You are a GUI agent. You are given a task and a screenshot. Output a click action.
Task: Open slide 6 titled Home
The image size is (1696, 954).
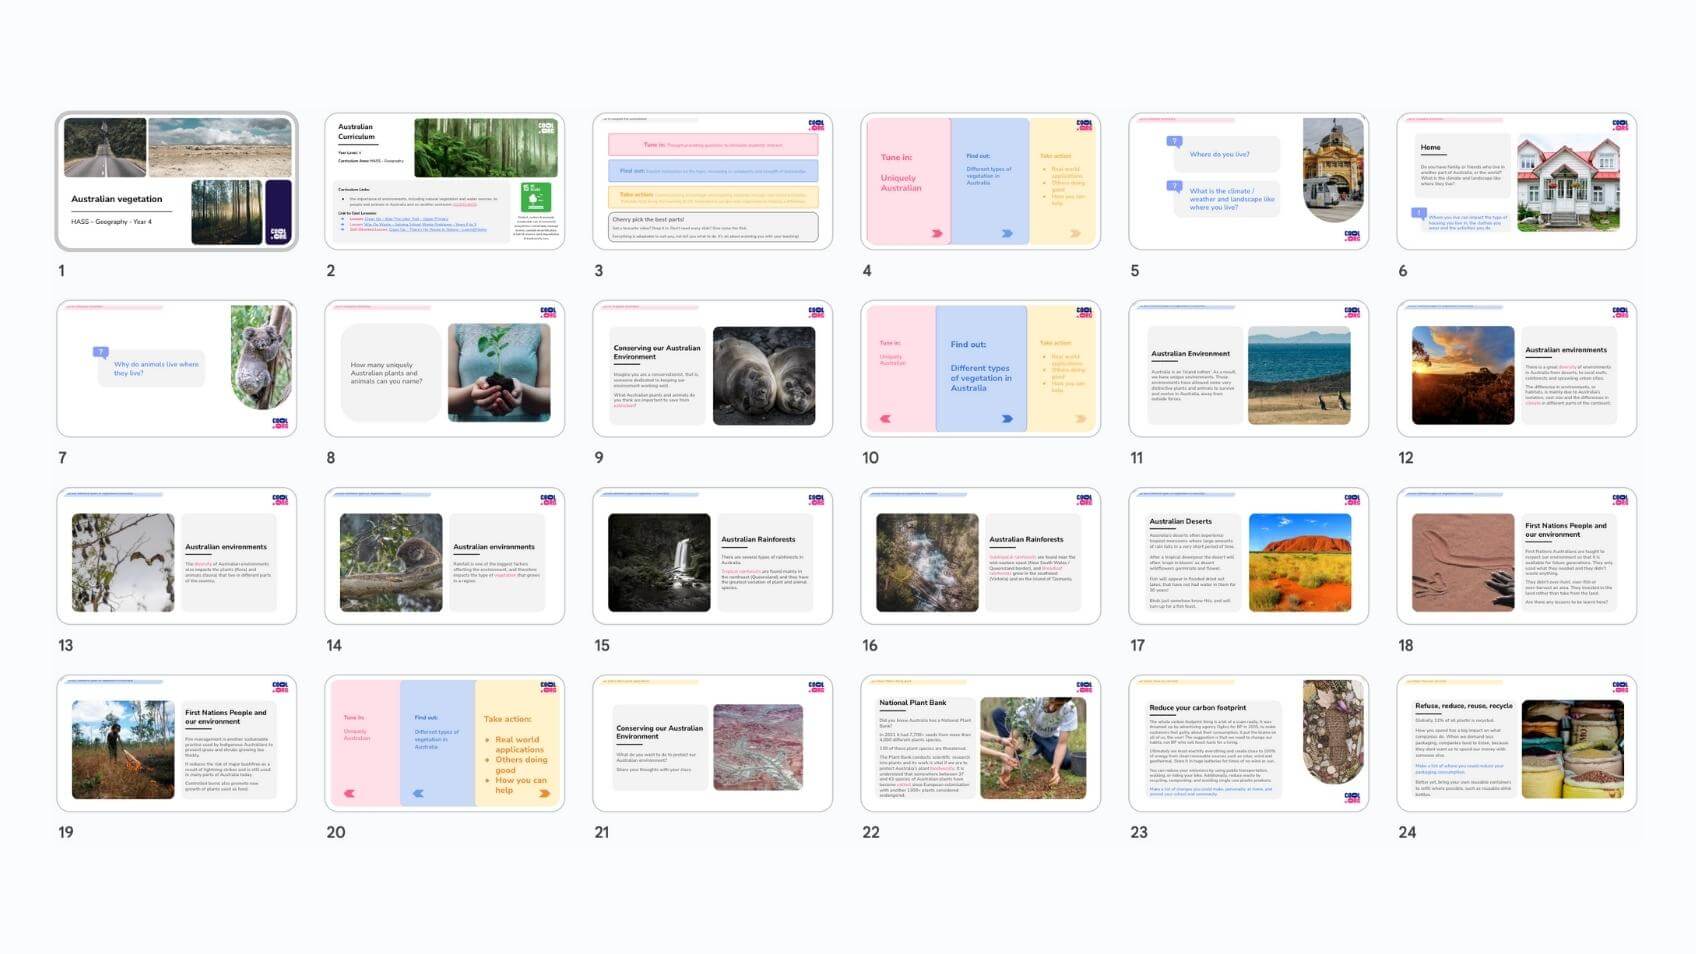click(x=1516, y=181)
